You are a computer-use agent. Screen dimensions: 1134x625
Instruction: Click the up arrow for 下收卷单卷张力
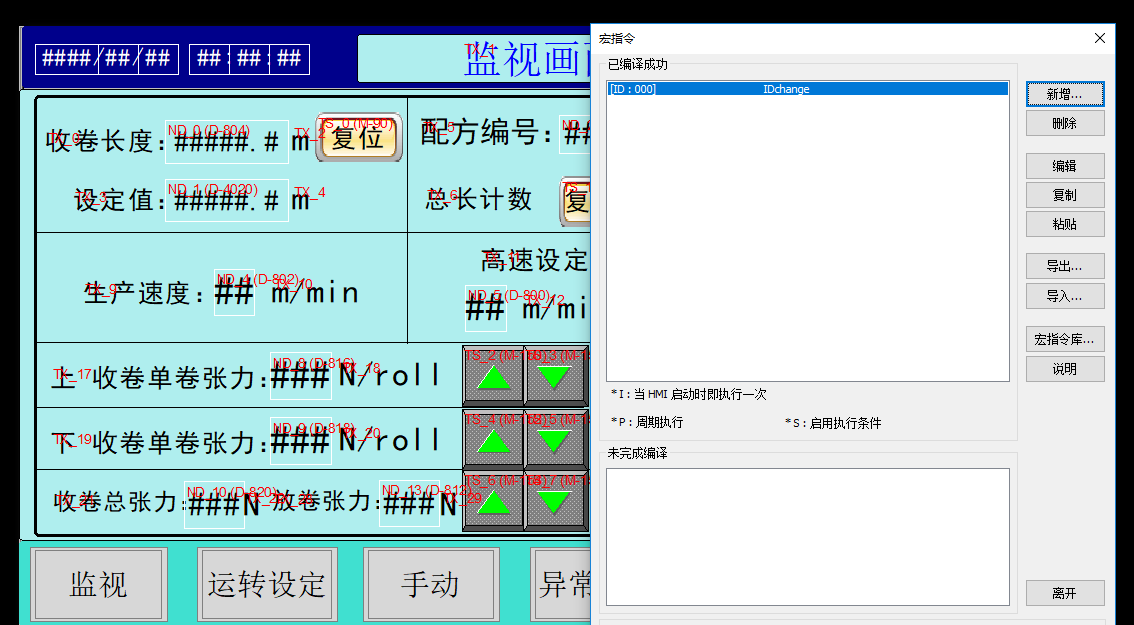493,438
